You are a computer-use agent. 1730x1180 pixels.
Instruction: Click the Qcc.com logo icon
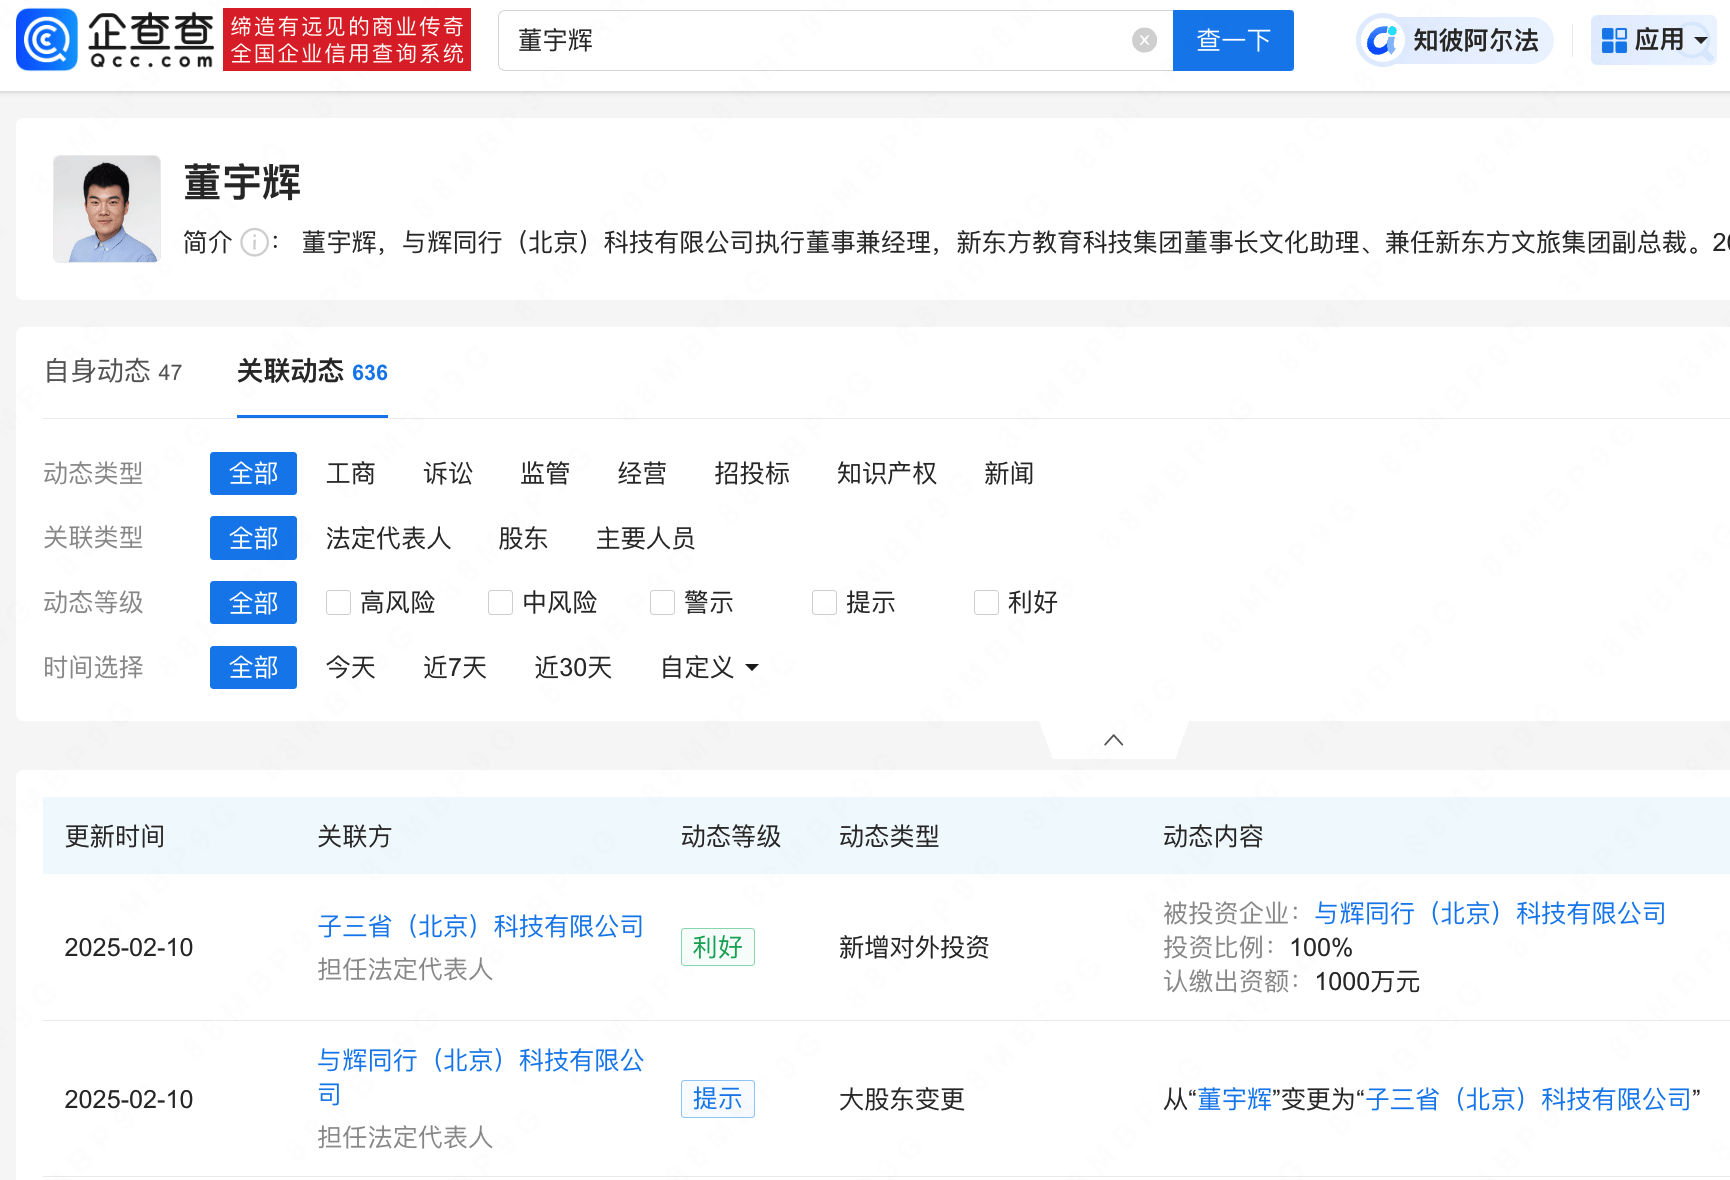(x=46, y=40)
